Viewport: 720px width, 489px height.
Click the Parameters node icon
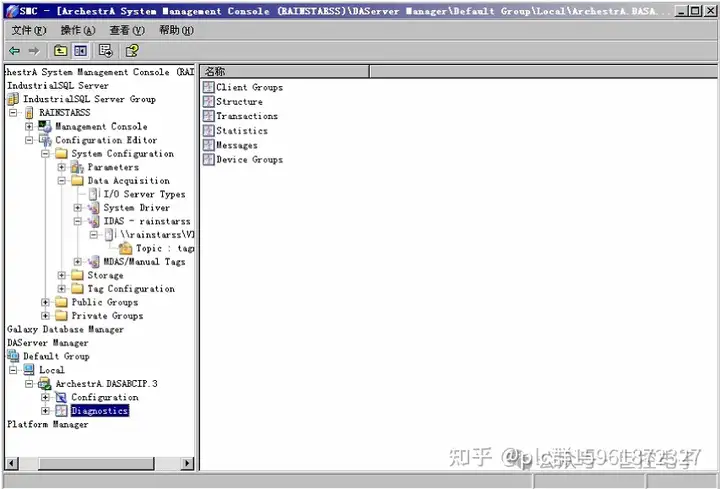(77, 167)
